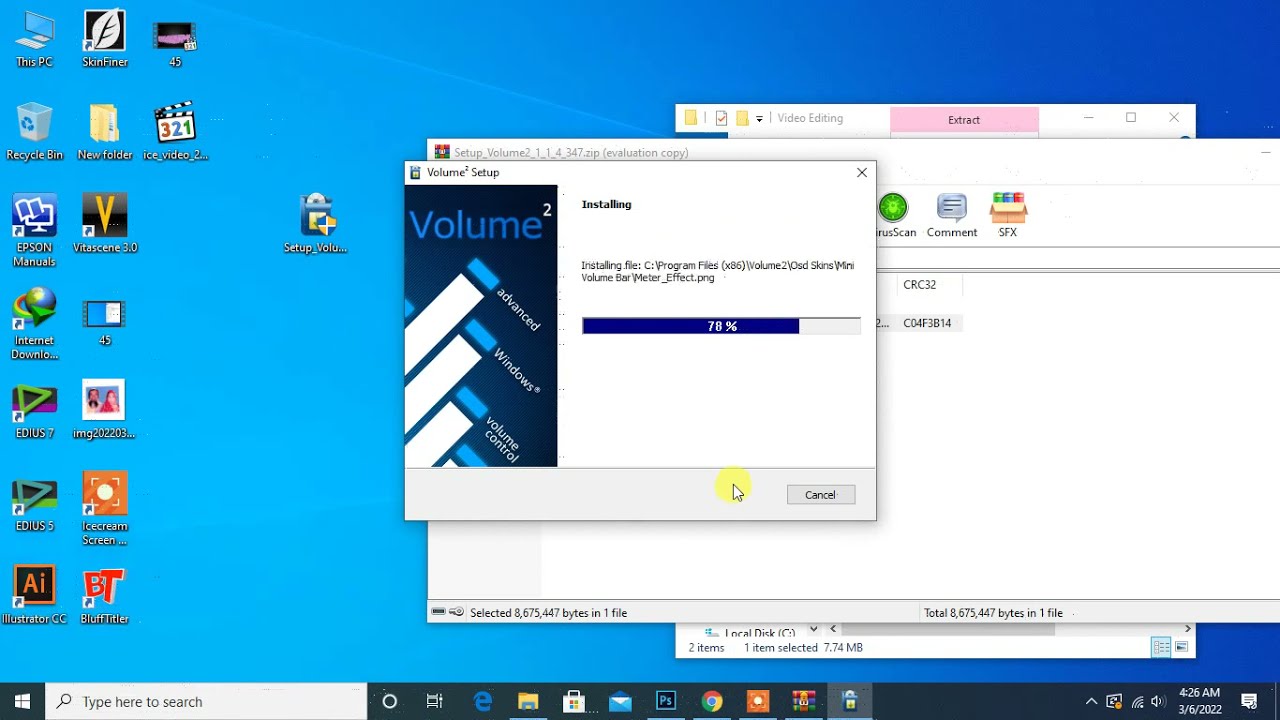Open the New folder on desktop
Image resolution: width=1280 pixels, height=720 pixels.
pyautogui.click(x=105, y=132)
